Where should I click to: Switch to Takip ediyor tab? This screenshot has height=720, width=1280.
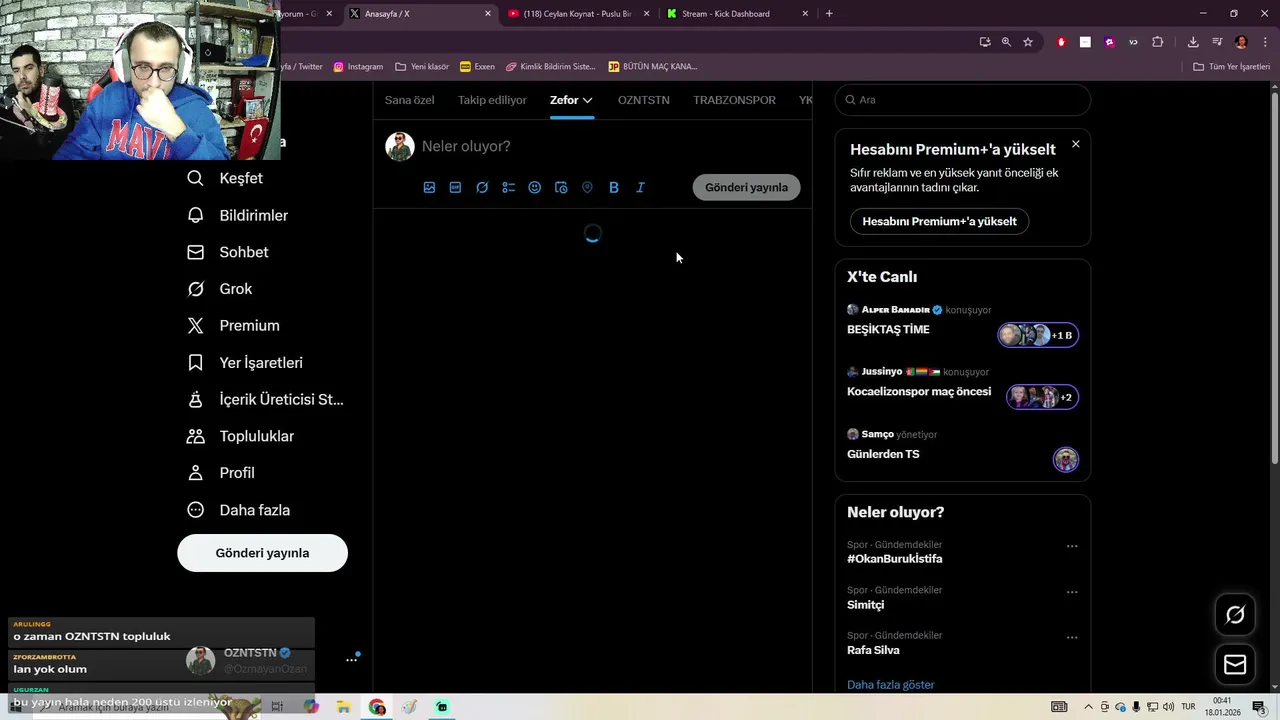click(x=492, y=100)
